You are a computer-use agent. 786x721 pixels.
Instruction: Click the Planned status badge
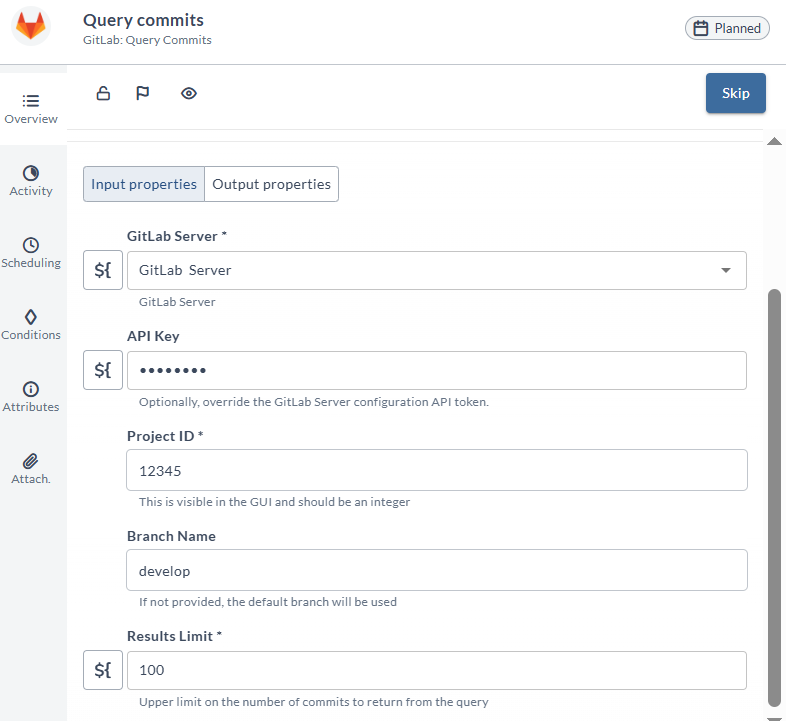[x=727, y=28]
